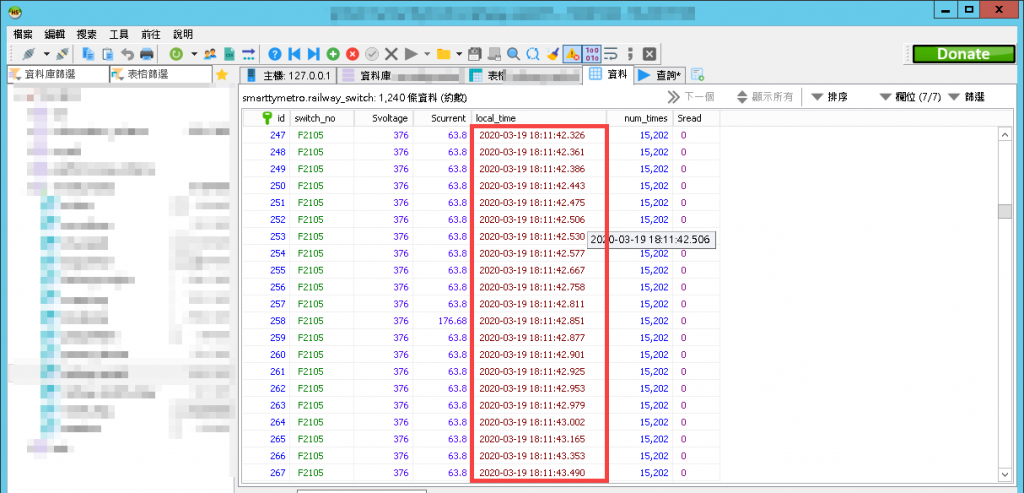Image resolution: width=1024 pixels, height=493 pixels.
Task: Load an SQL file via the folder icon
Action: tap(443, 54)
